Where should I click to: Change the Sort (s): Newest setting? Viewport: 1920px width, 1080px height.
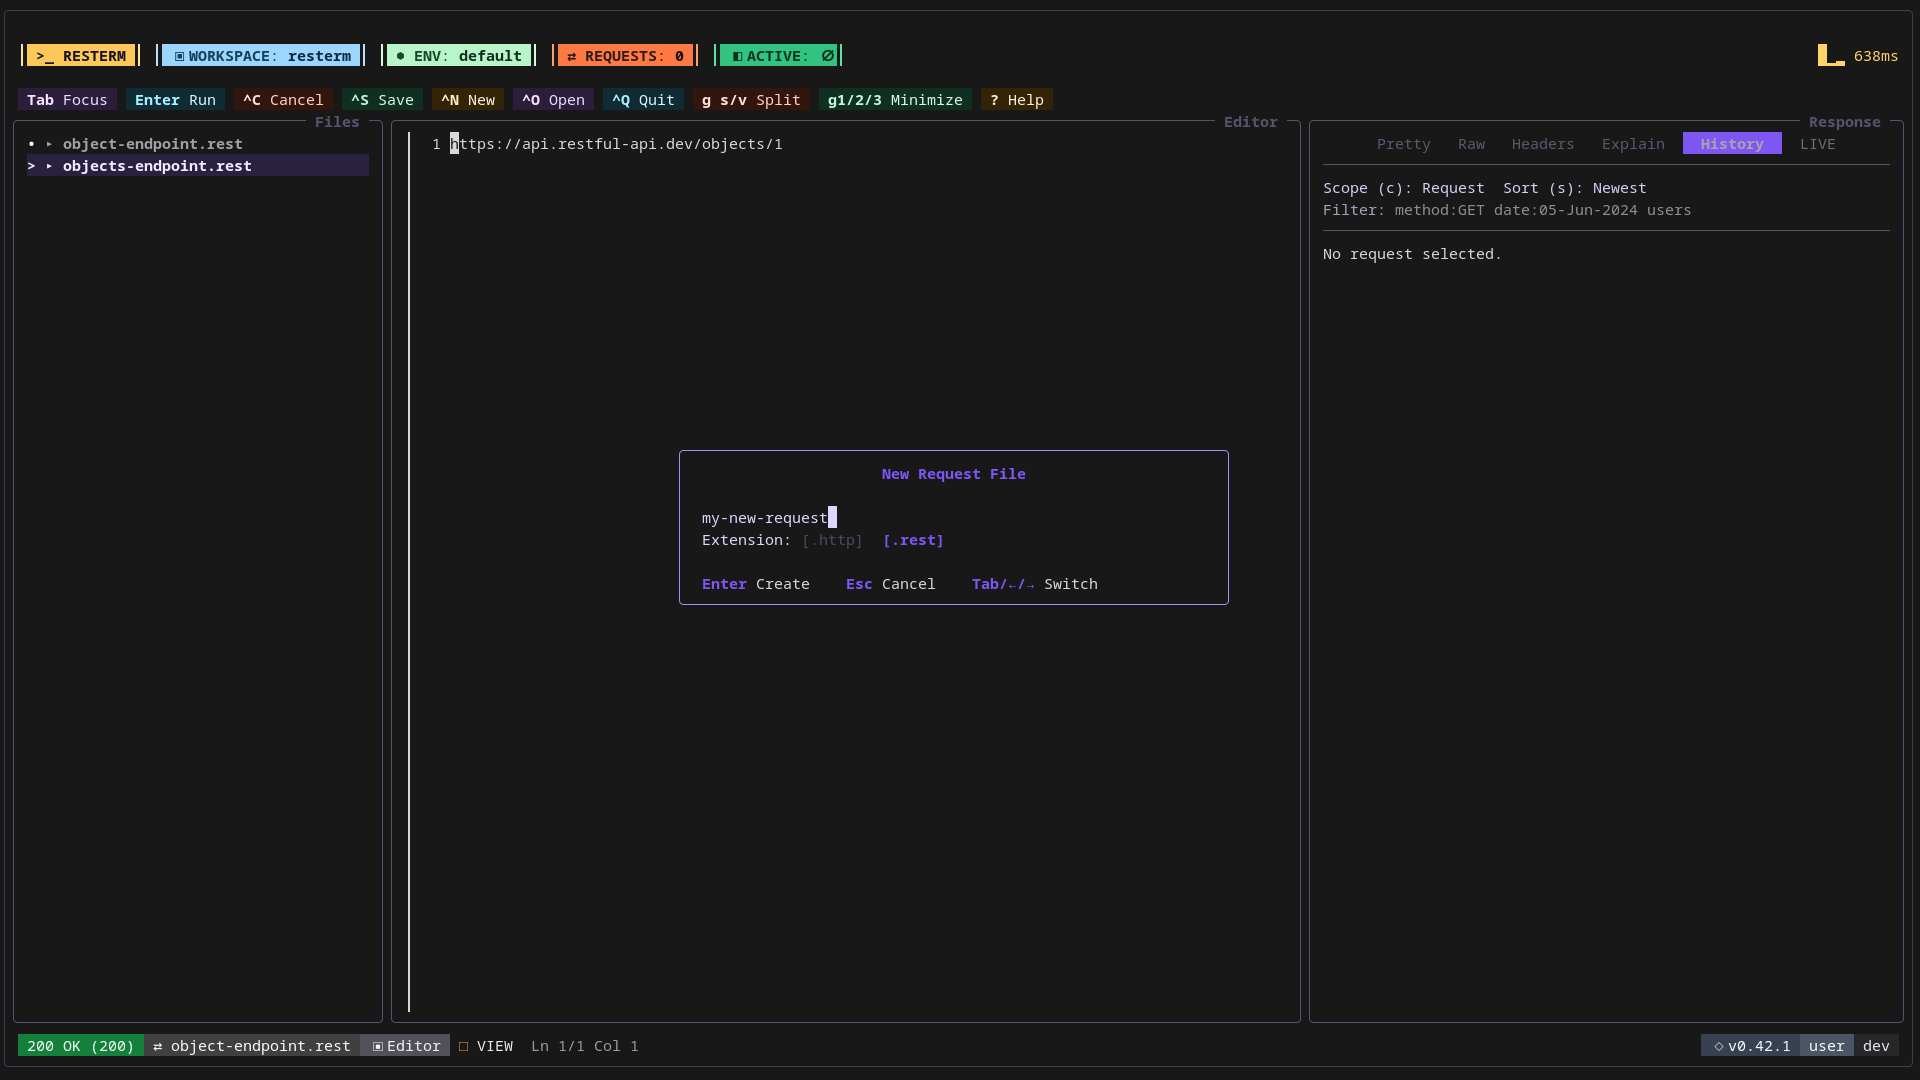tap(1574, 188)
